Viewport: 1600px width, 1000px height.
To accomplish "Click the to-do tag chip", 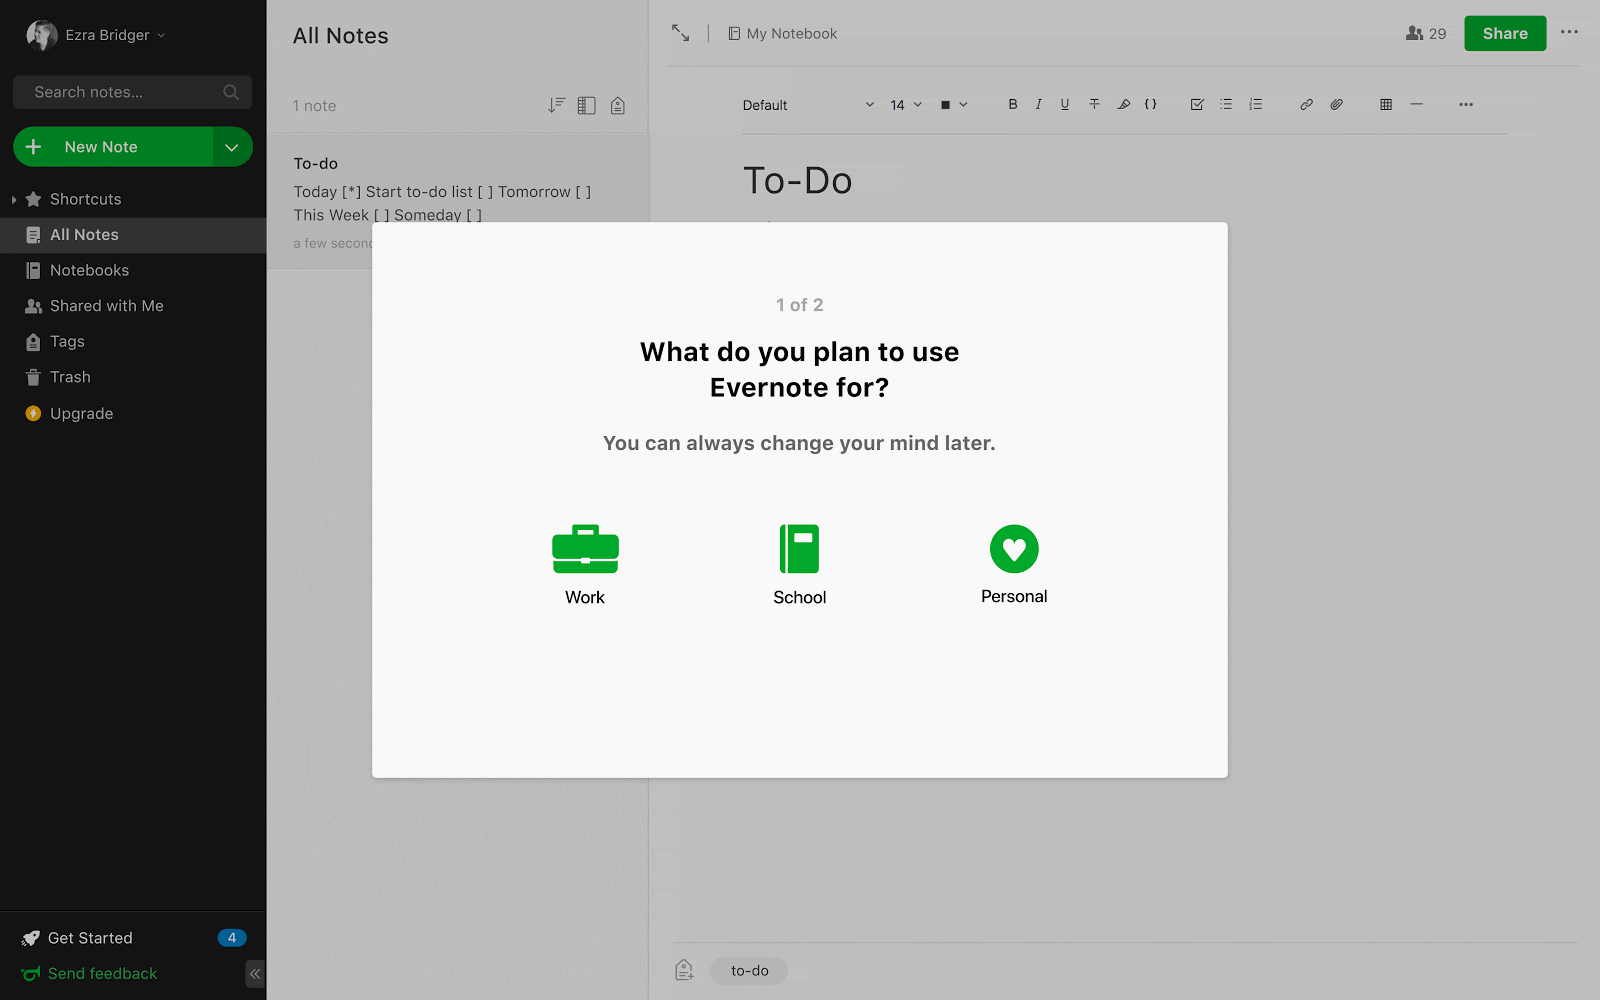I will (x=749, y=971).
